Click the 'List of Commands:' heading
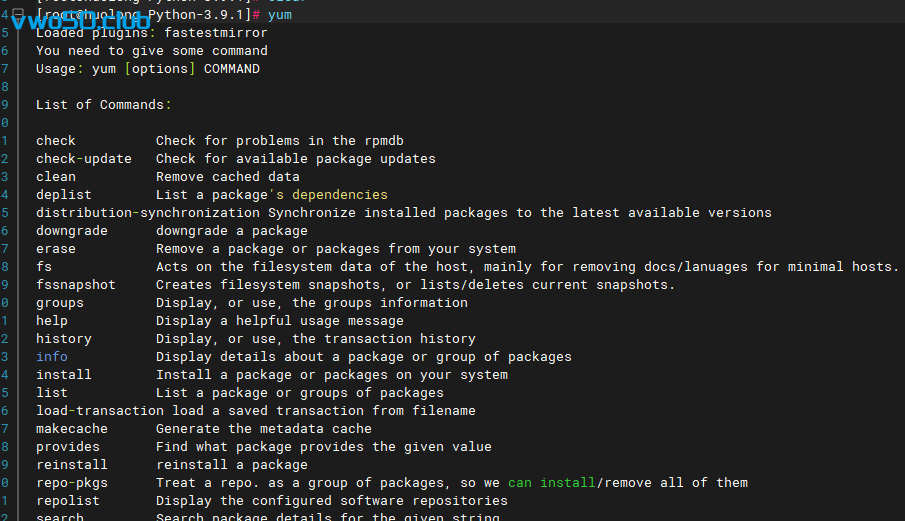This screenshot has height=521, width=905. (103, 105)
